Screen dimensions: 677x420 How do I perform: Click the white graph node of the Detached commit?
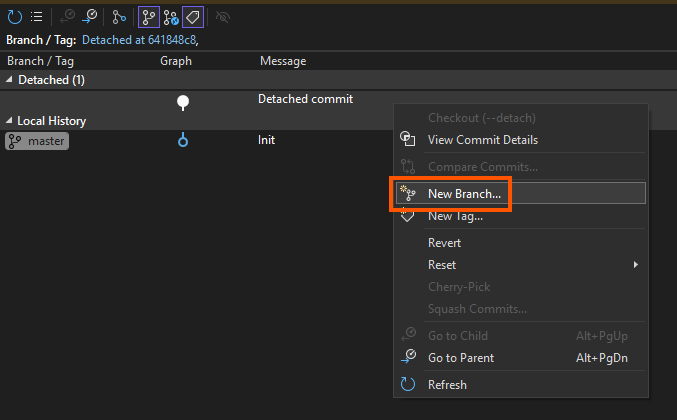tap(183, 102)
